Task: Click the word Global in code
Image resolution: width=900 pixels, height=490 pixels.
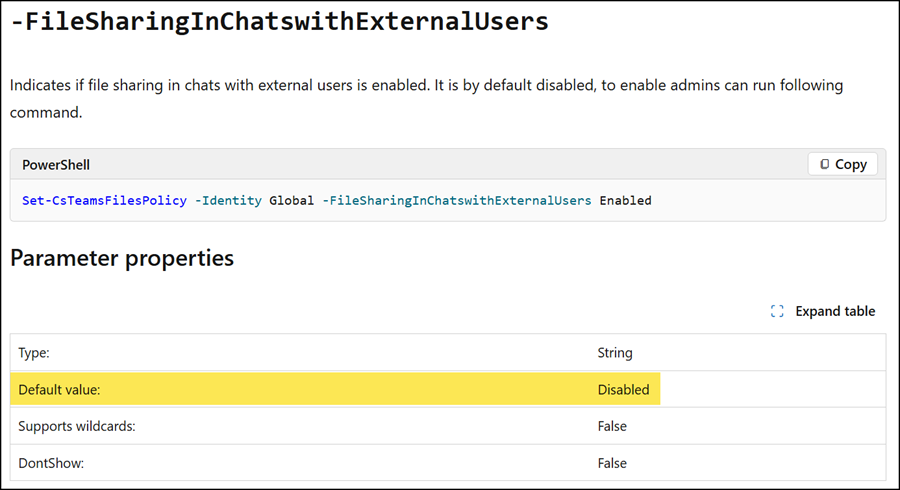Action: pos(292,200)
